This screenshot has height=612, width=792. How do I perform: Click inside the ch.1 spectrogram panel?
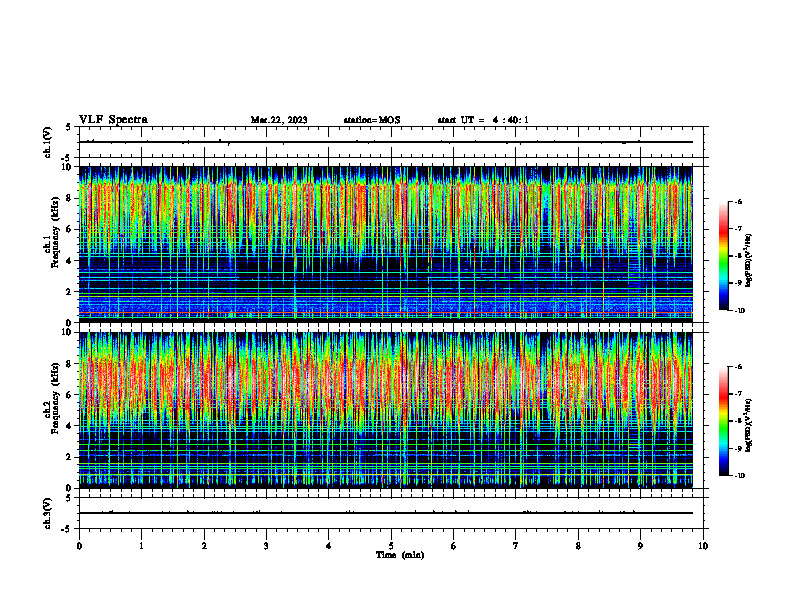tap(386, 244)
